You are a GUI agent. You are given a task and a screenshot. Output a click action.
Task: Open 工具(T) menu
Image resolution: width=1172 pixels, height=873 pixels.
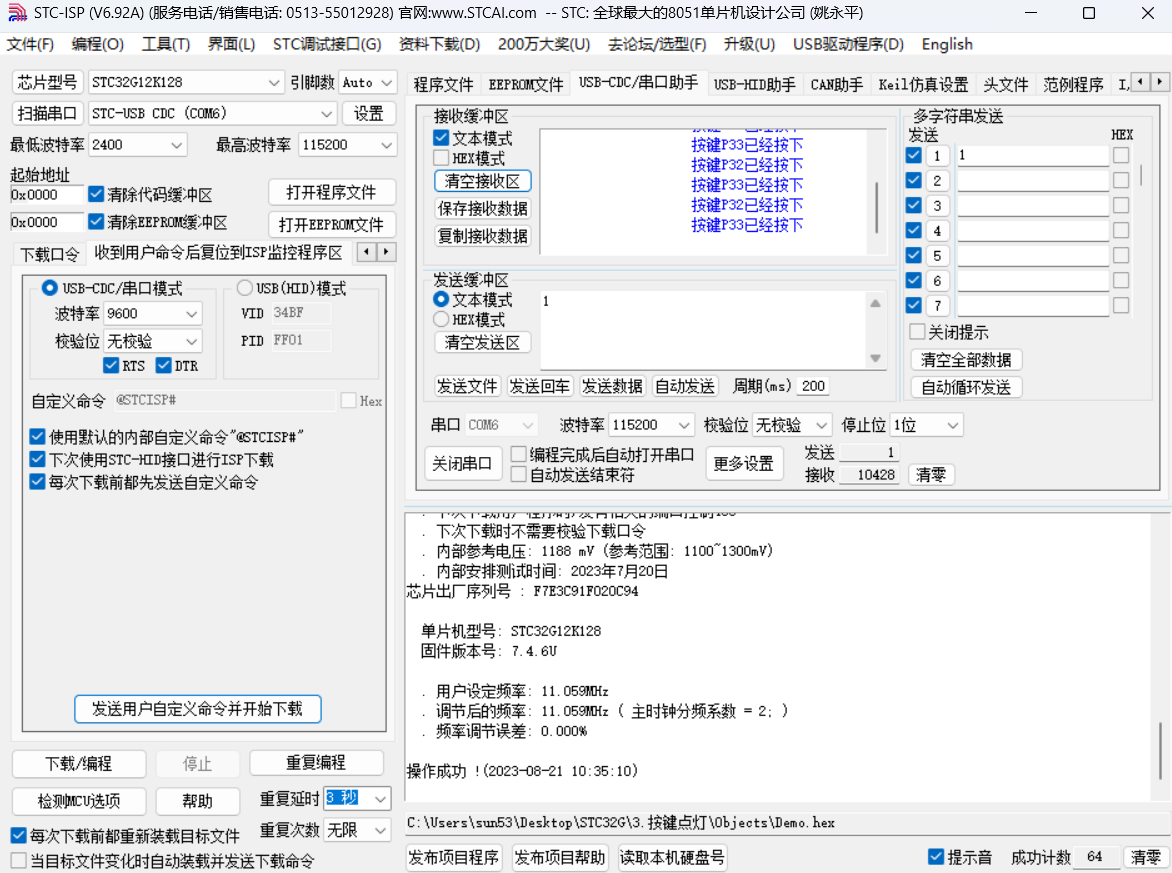(166, 44)
